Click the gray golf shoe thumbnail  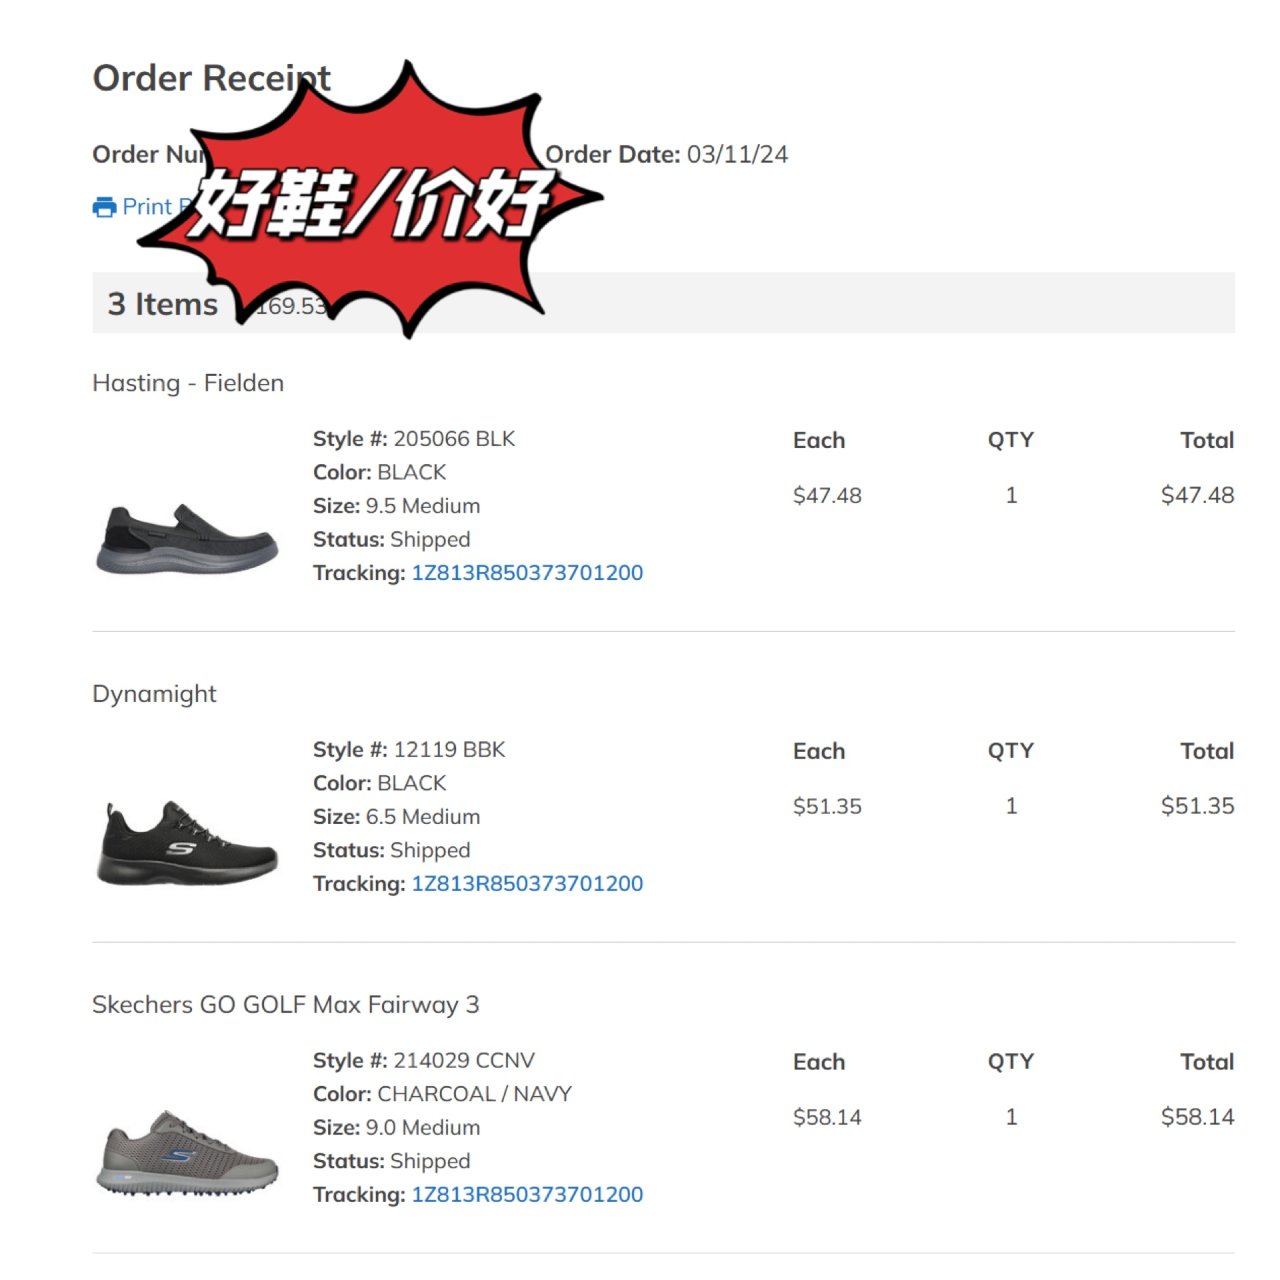187,1153
